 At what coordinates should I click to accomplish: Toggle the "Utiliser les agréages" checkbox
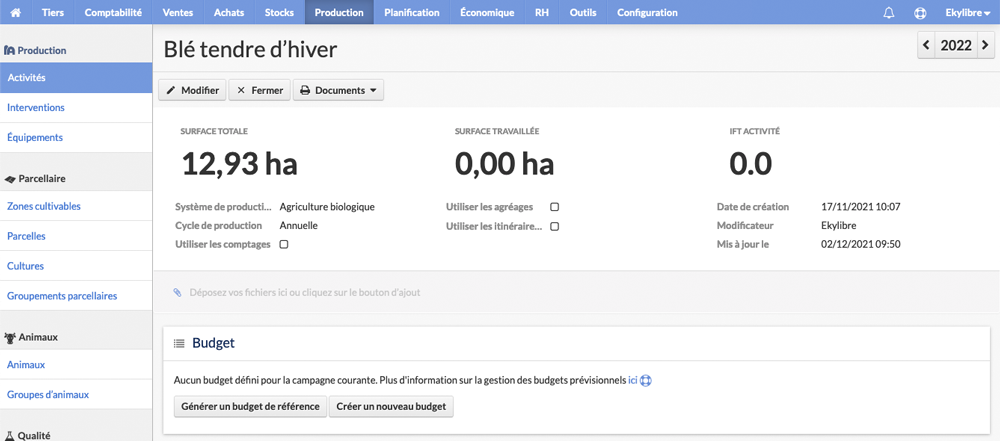click(x=555, y=207)
